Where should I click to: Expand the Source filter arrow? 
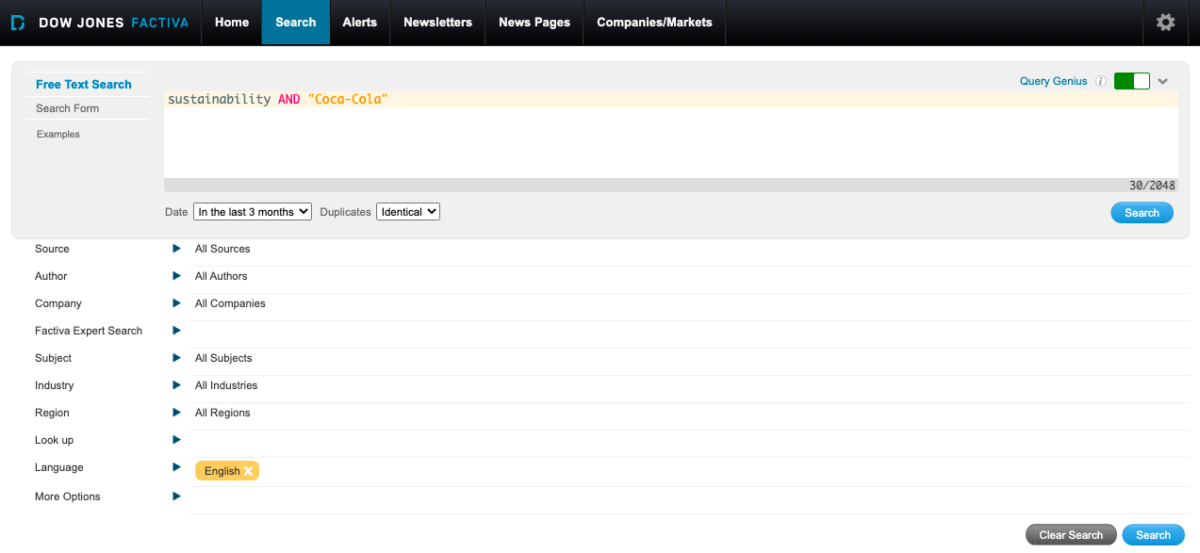click(x=177, y=249)
